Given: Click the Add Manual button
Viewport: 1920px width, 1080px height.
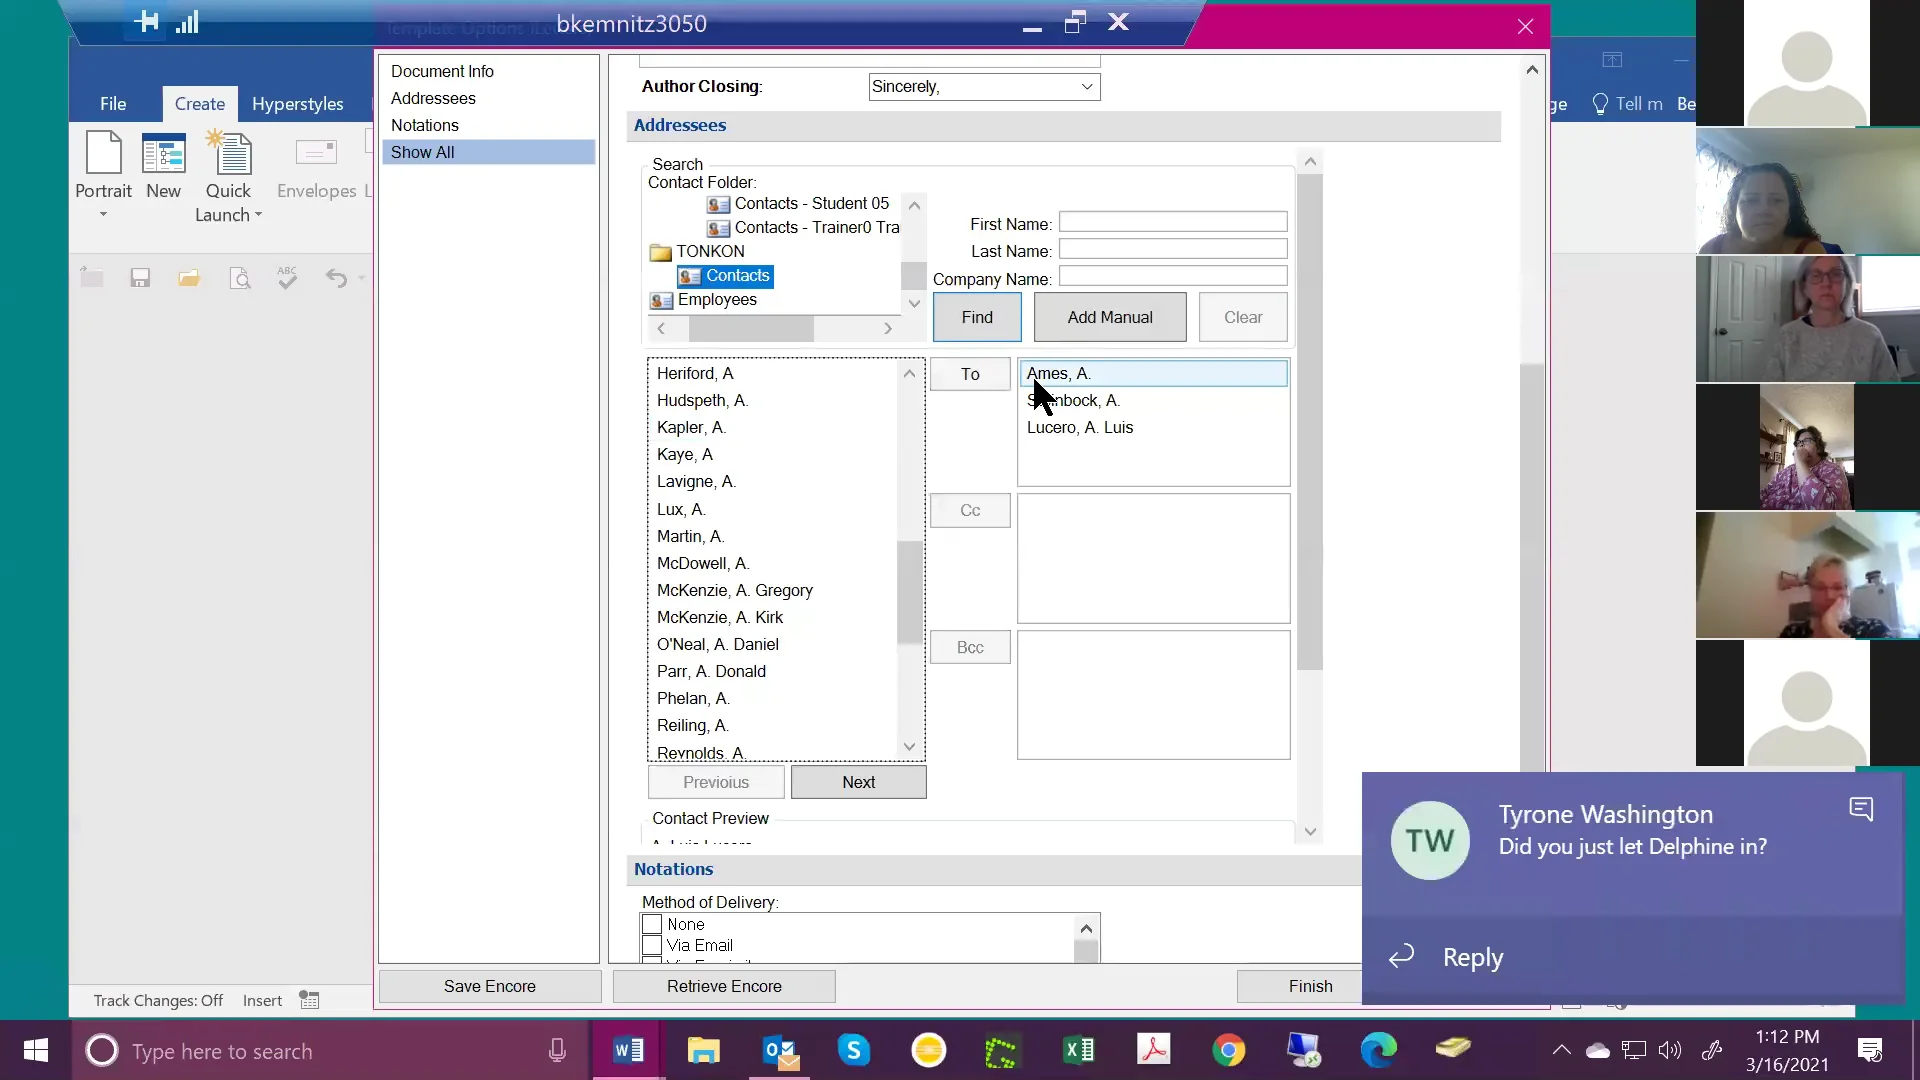Looking at the screenshot, I should (x=1109, y=317).
